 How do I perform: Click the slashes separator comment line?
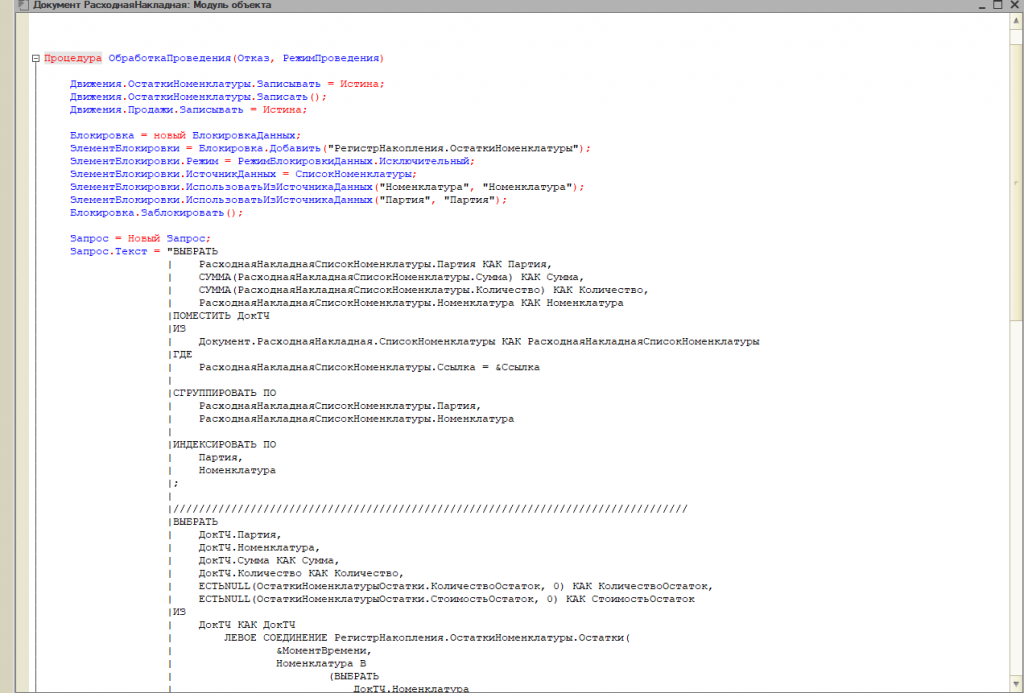coord(430,509)
